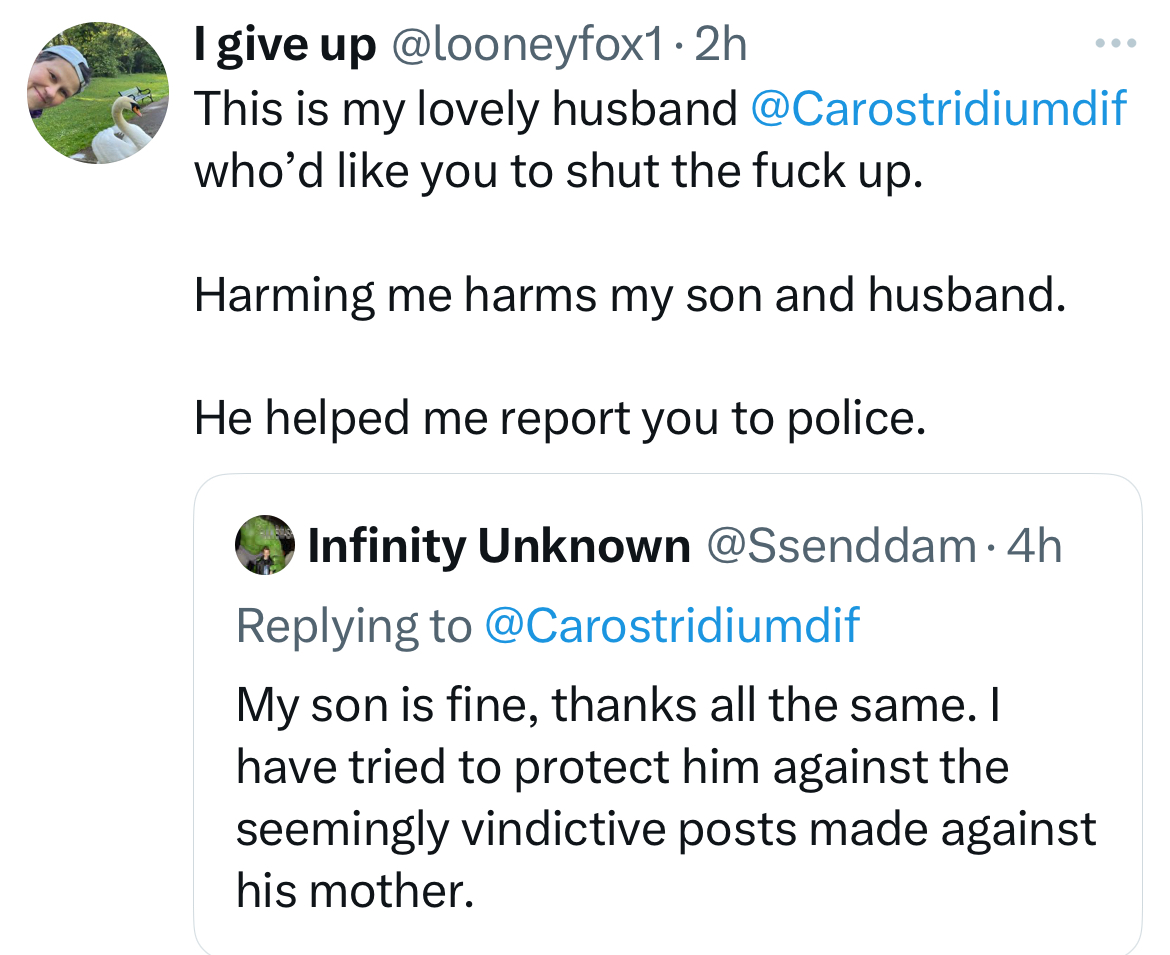Click the @looneyfox1 handle

(527, 46)
